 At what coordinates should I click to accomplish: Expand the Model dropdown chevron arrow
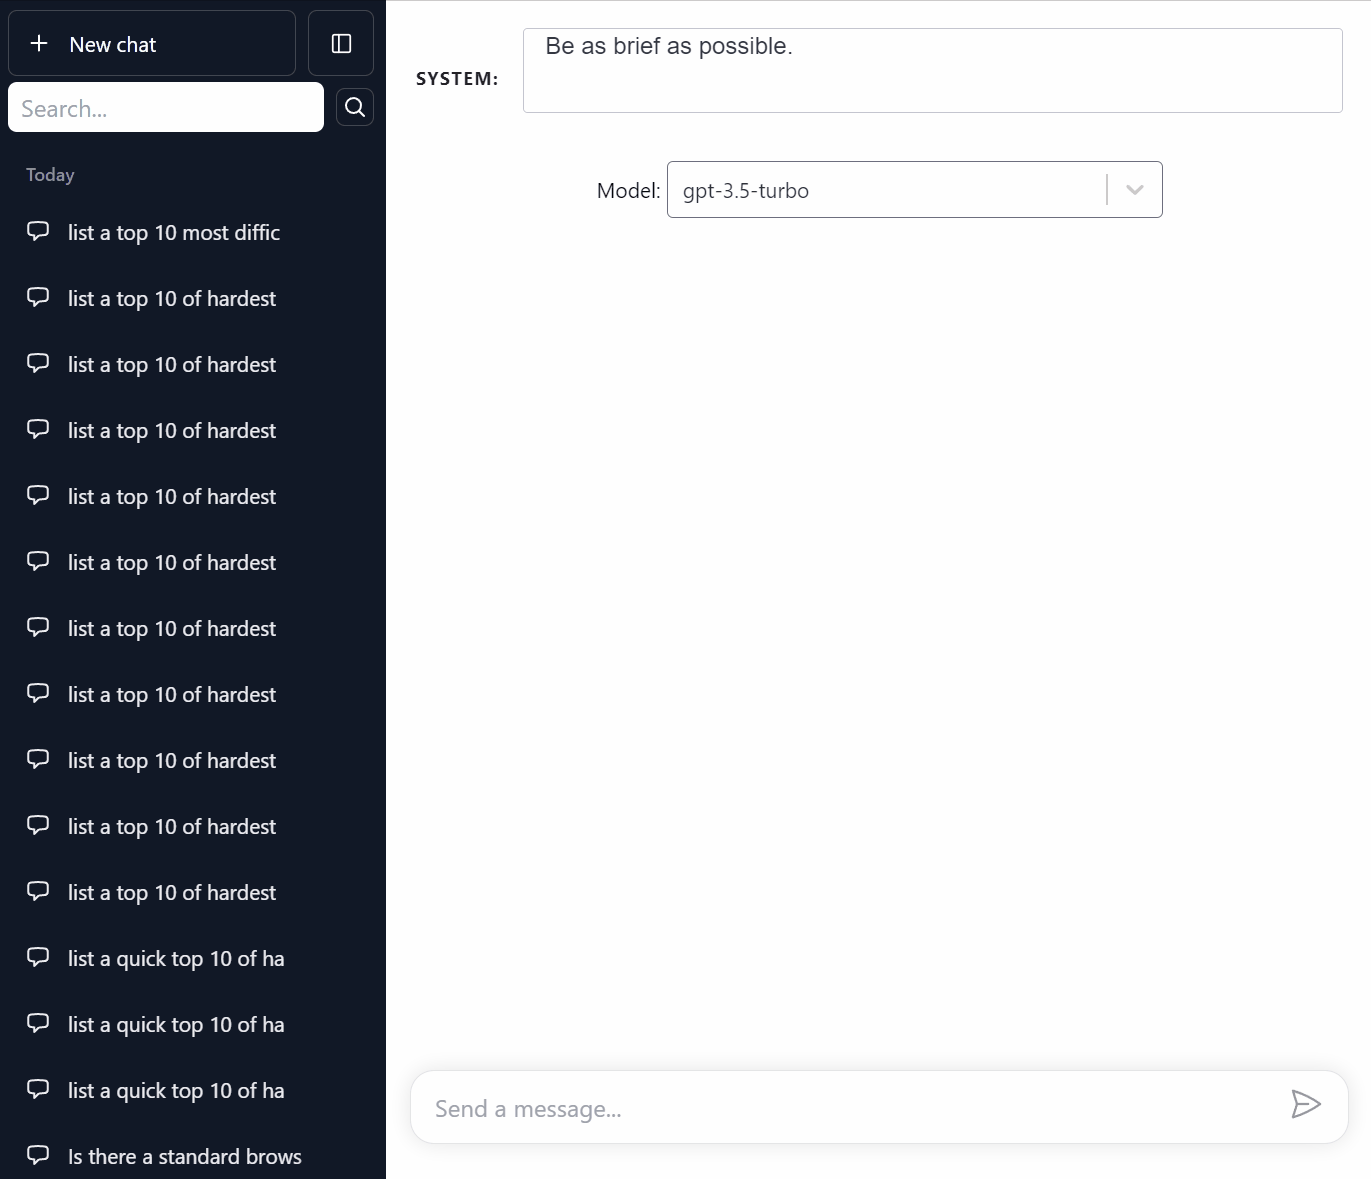pos(1134,189)
